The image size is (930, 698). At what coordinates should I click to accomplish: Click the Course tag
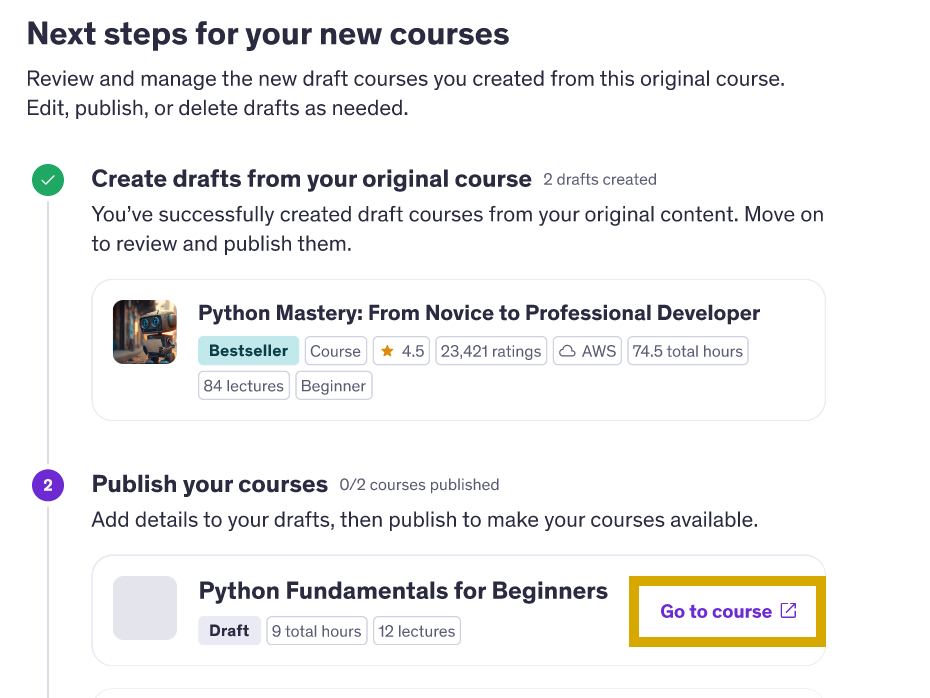click(336, 351)
